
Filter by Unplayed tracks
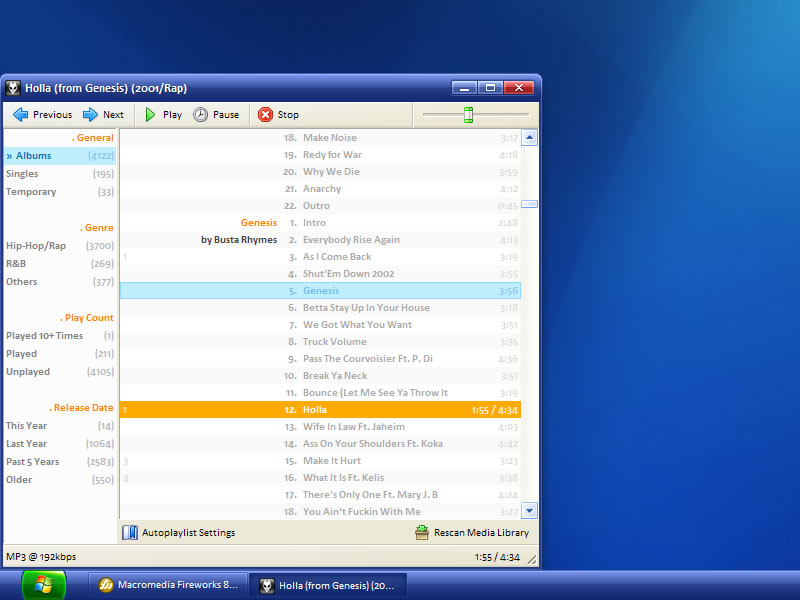click(28, 372)
